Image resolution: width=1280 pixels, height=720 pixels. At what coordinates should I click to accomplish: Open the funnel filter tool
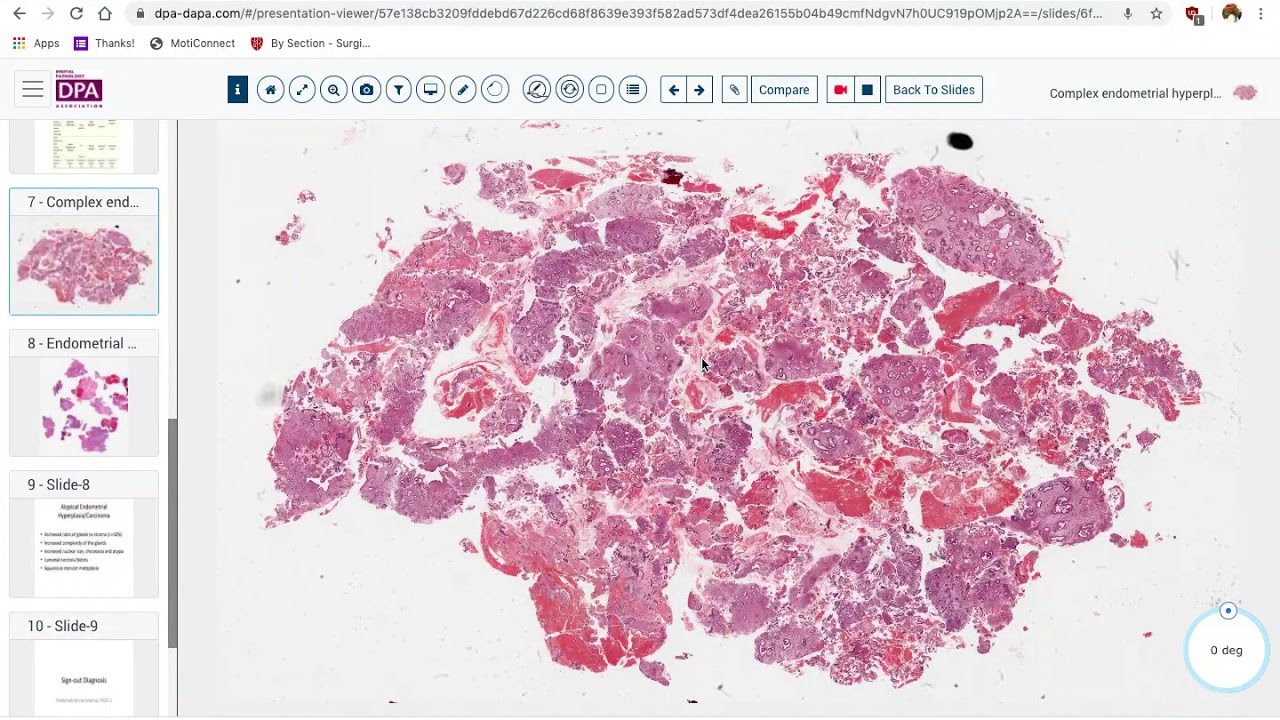click(x=398, y=90)
